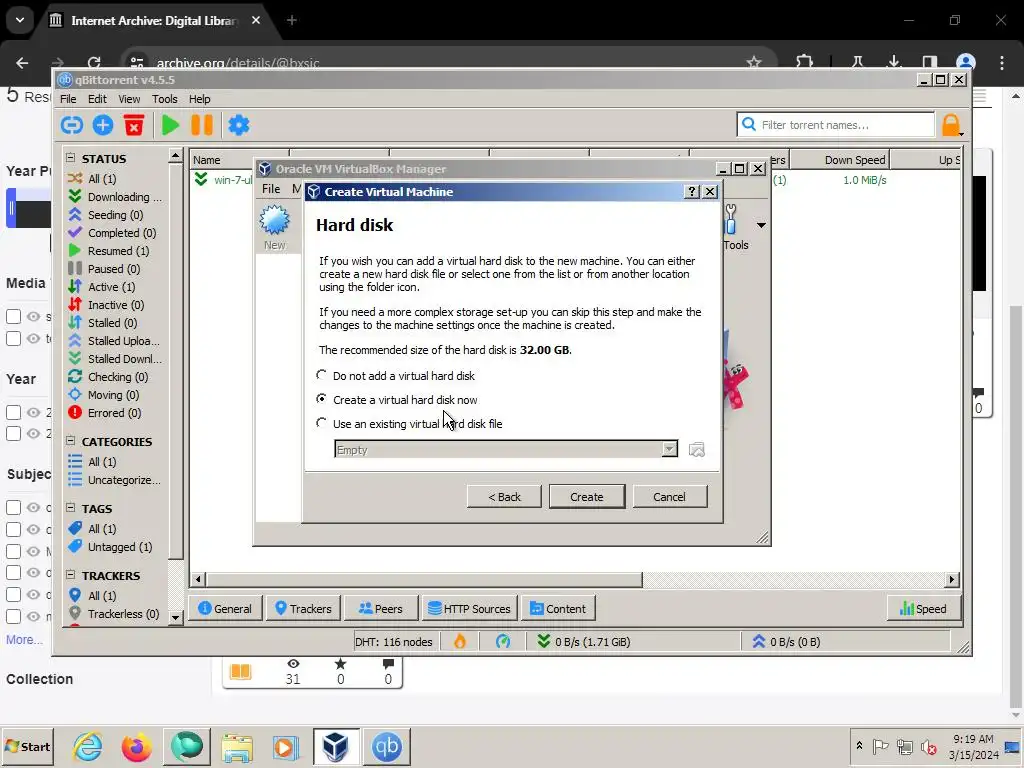The width and height of the screenshot is (1024, 768).
Task: Switch to Content tab
Action: (x=558, y=609)
